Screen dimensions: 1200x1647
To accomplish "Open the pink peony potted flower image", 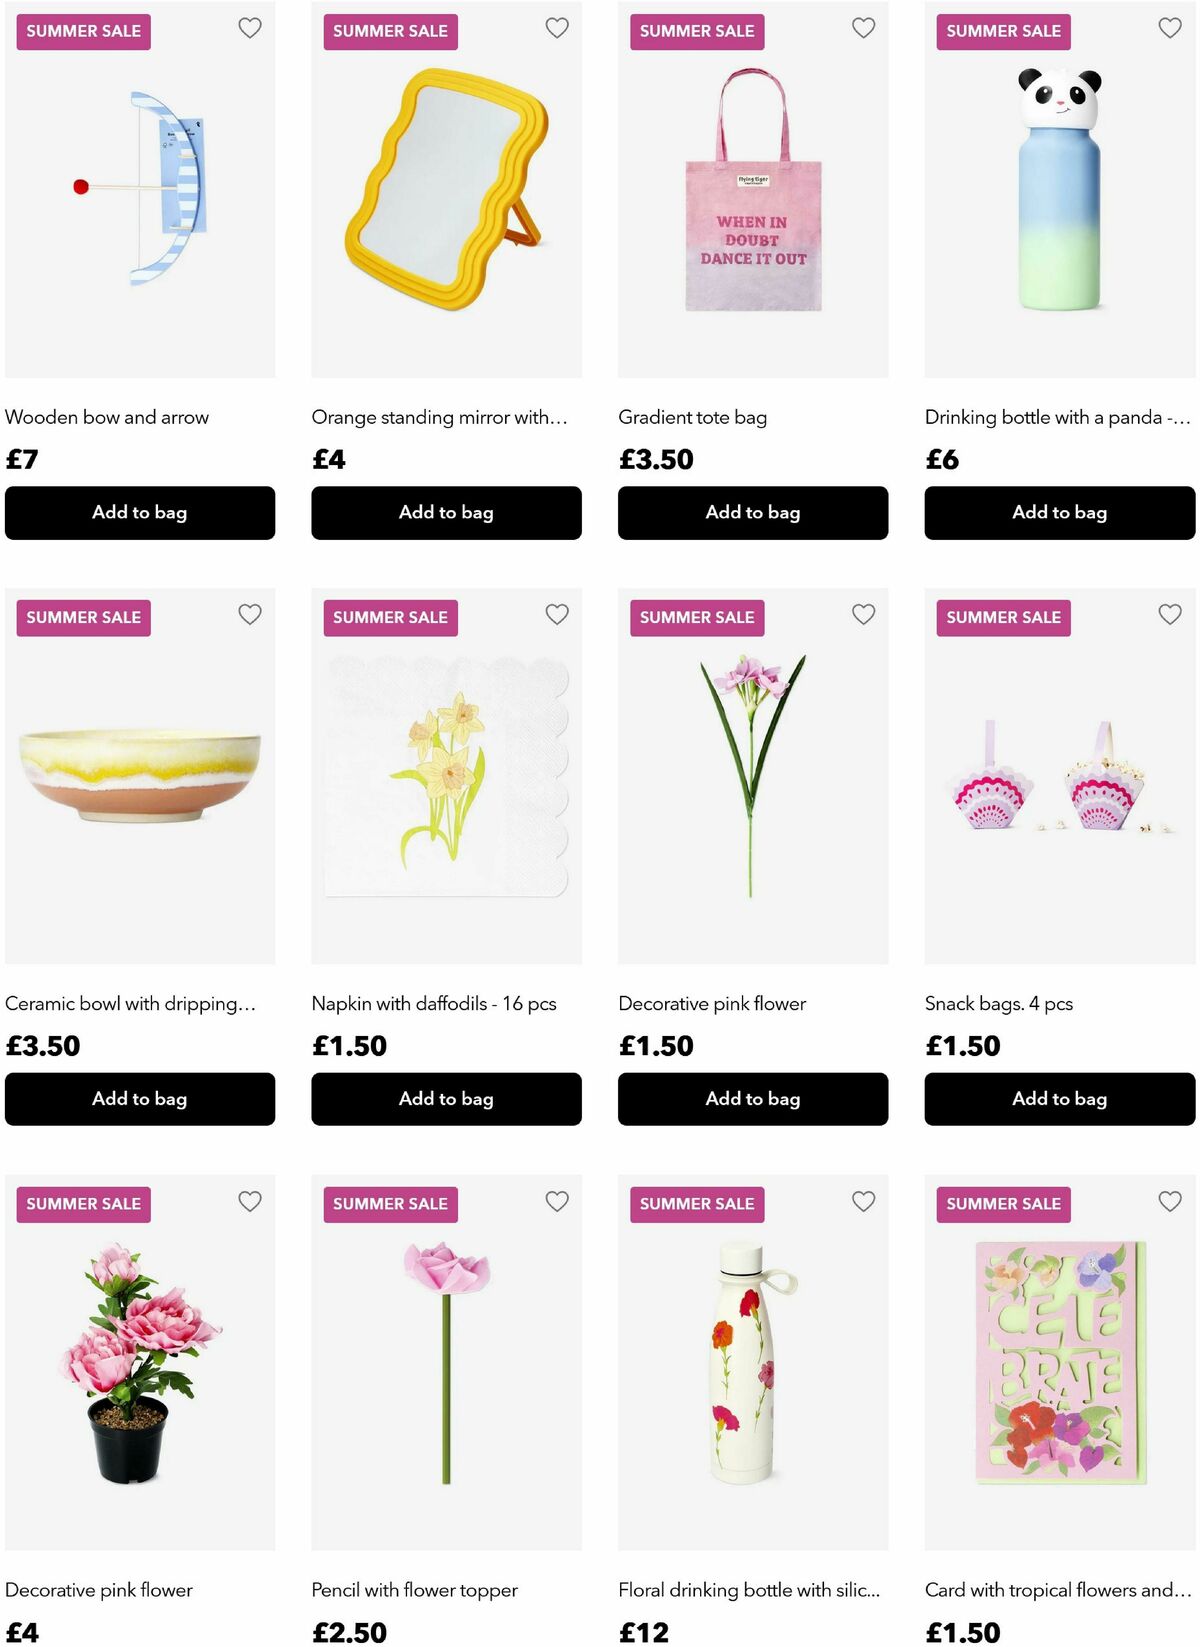I will 140,1363.
